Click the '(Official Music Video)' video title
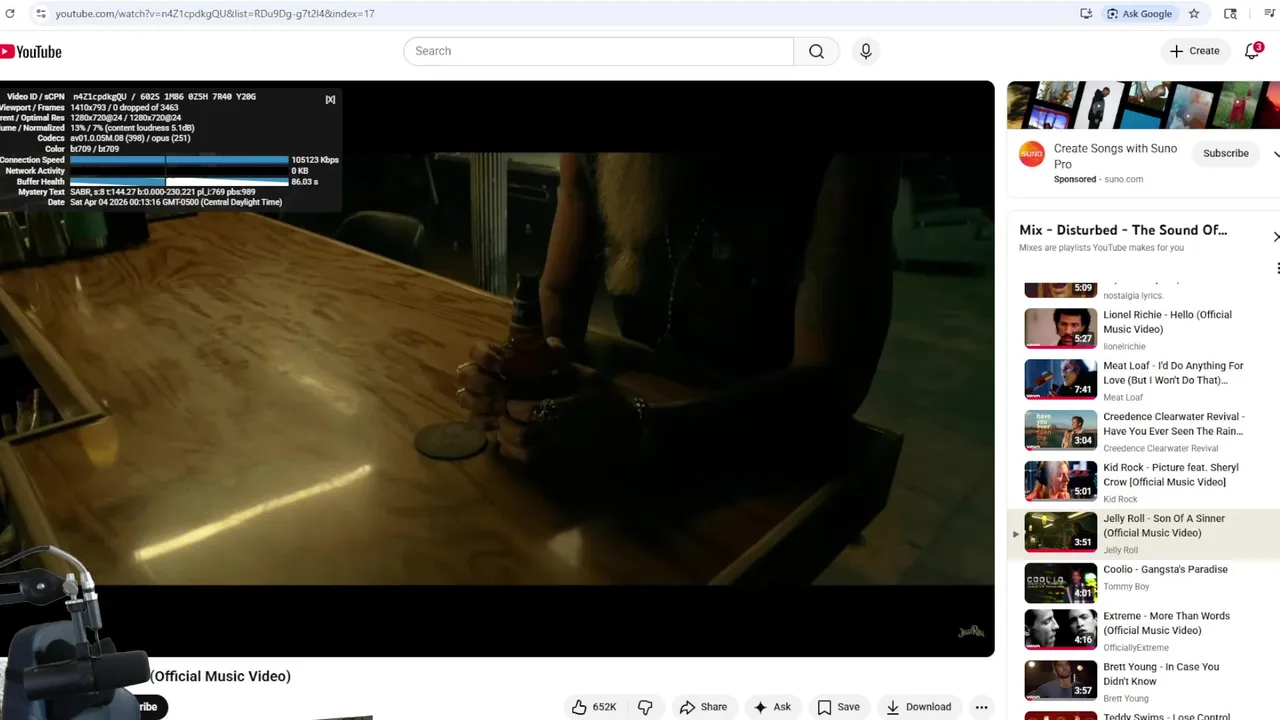The width and height of the screenshot is (1280, 720). (x=220, y=676)
